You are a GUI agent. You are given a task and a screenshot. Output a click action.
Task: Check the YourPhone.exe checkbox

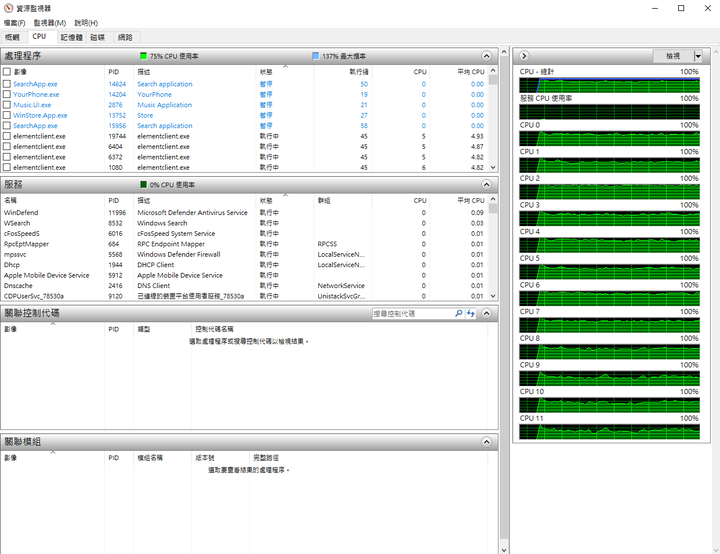(7, 94)
